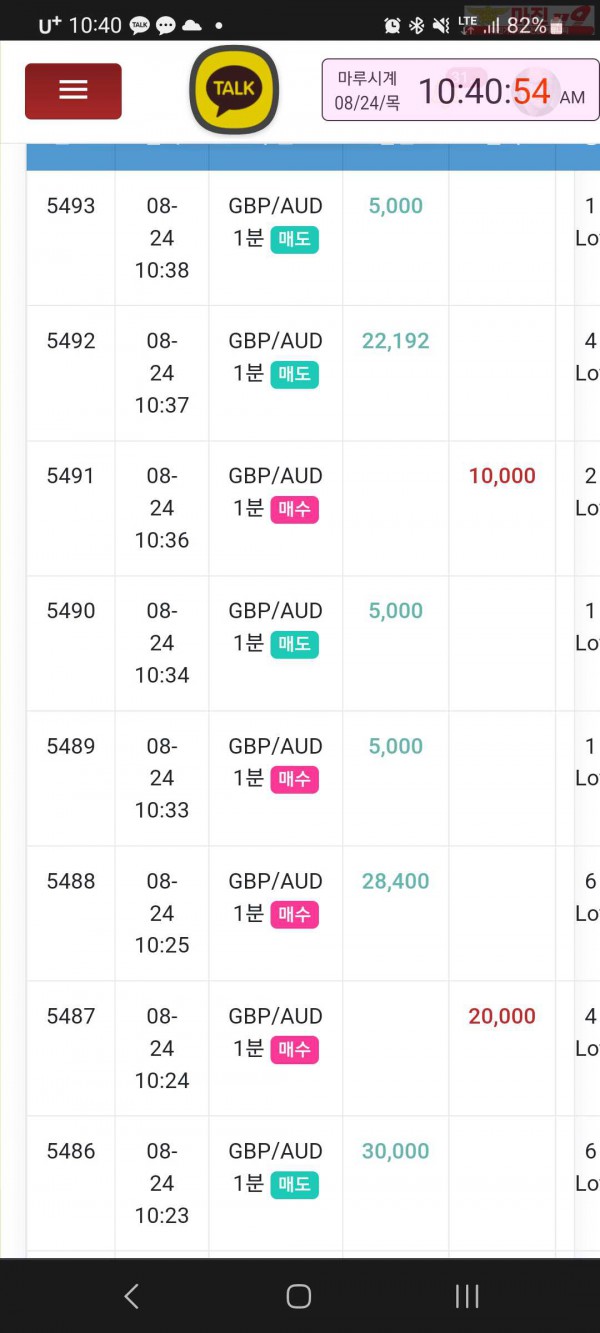Click the 매도 badge in row 5492
This screenshot has height=1333, width=600.
tap(295, 374)
